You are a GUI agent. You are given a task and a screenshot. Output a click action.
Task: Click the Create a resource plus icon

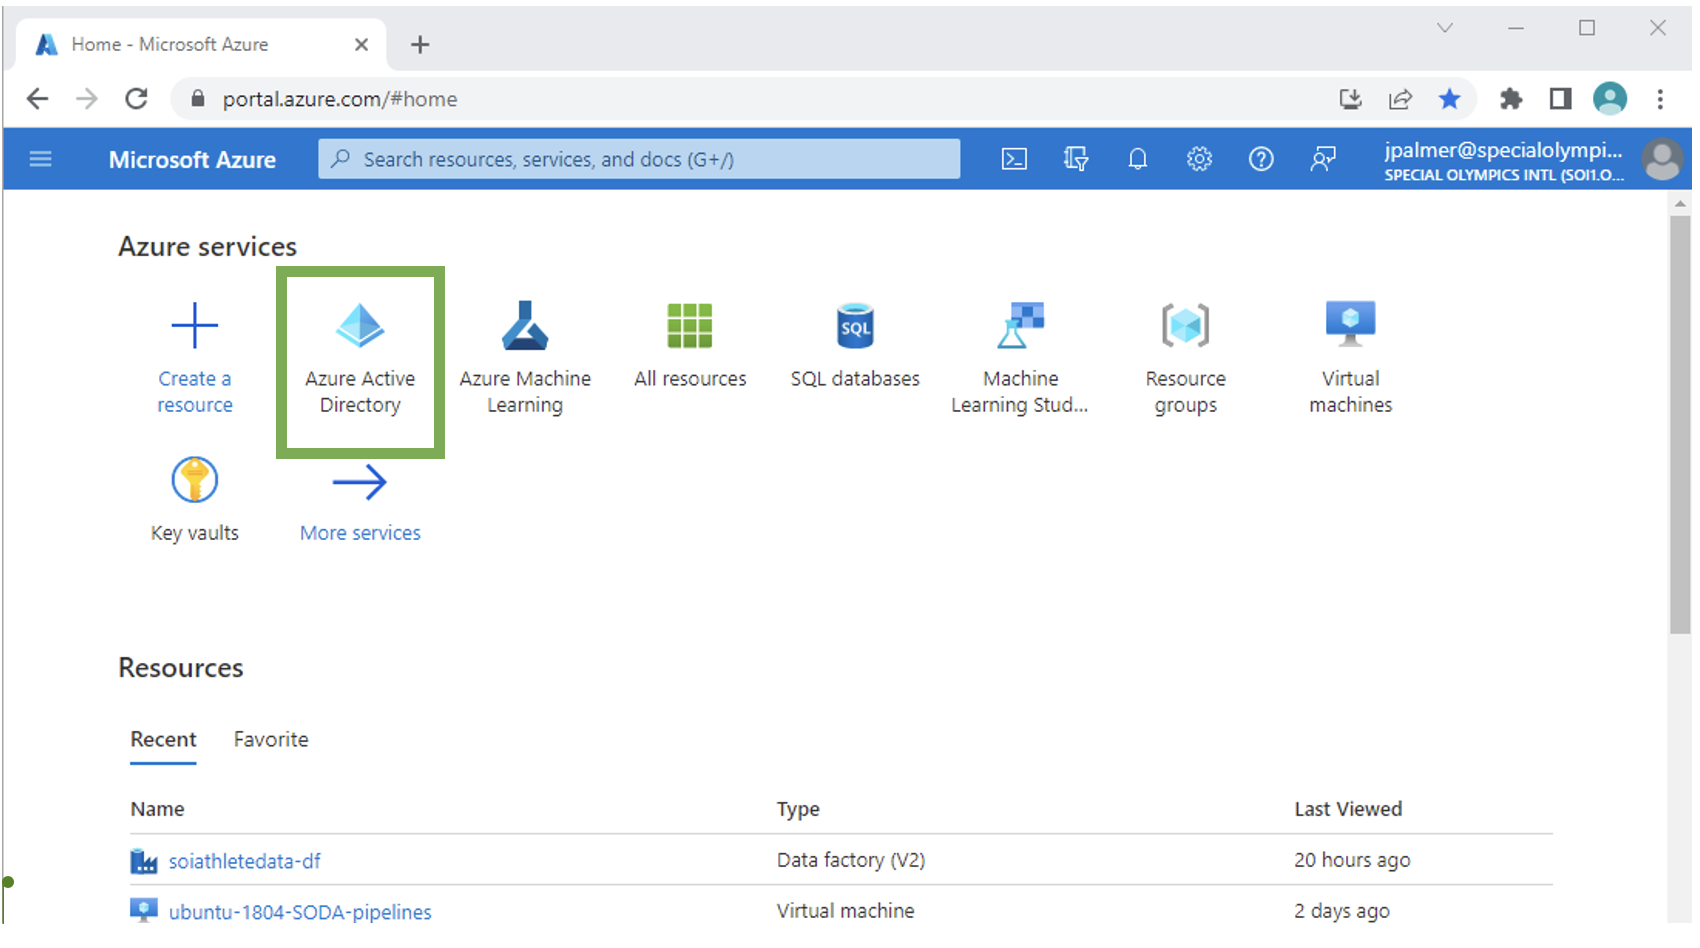click(195, 326)
